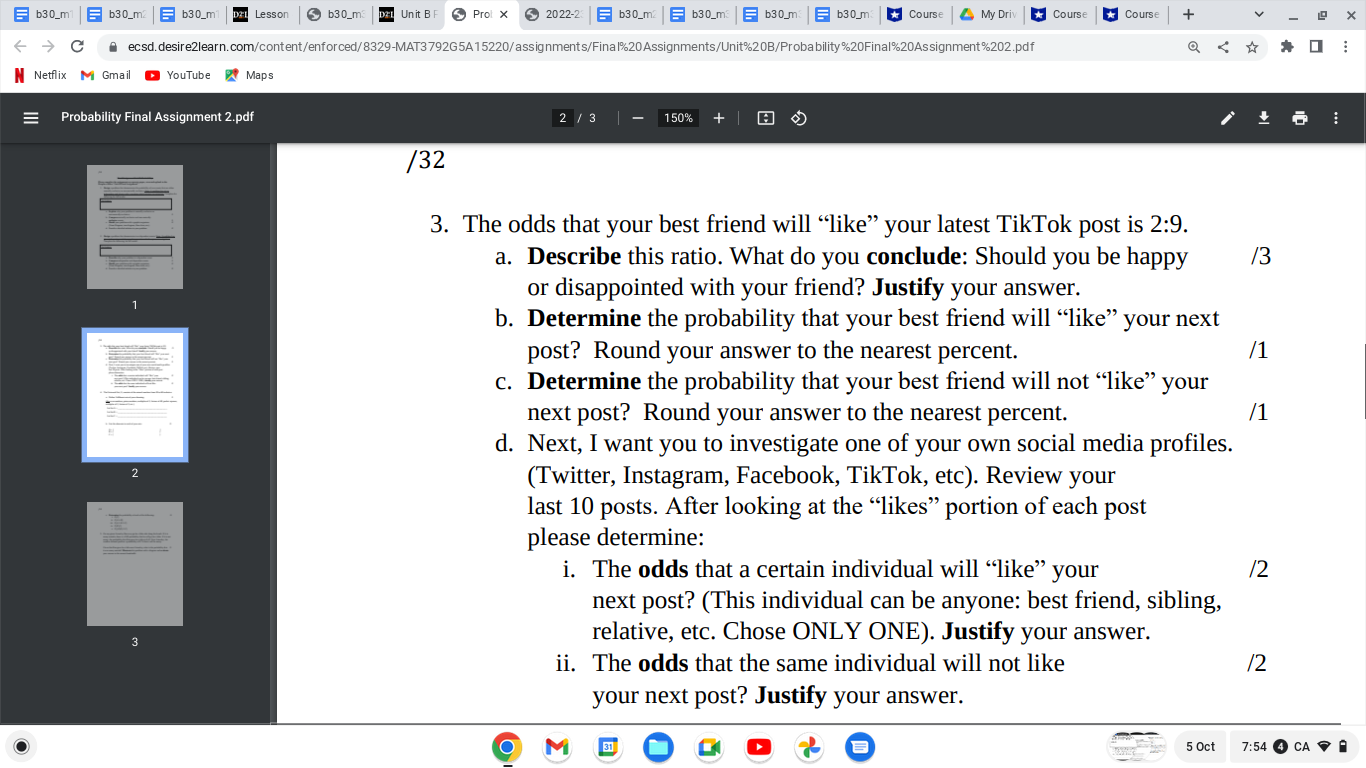Zoom out of the document
This screenshot has width=1366, height=768.
click(x=637, y=117)
